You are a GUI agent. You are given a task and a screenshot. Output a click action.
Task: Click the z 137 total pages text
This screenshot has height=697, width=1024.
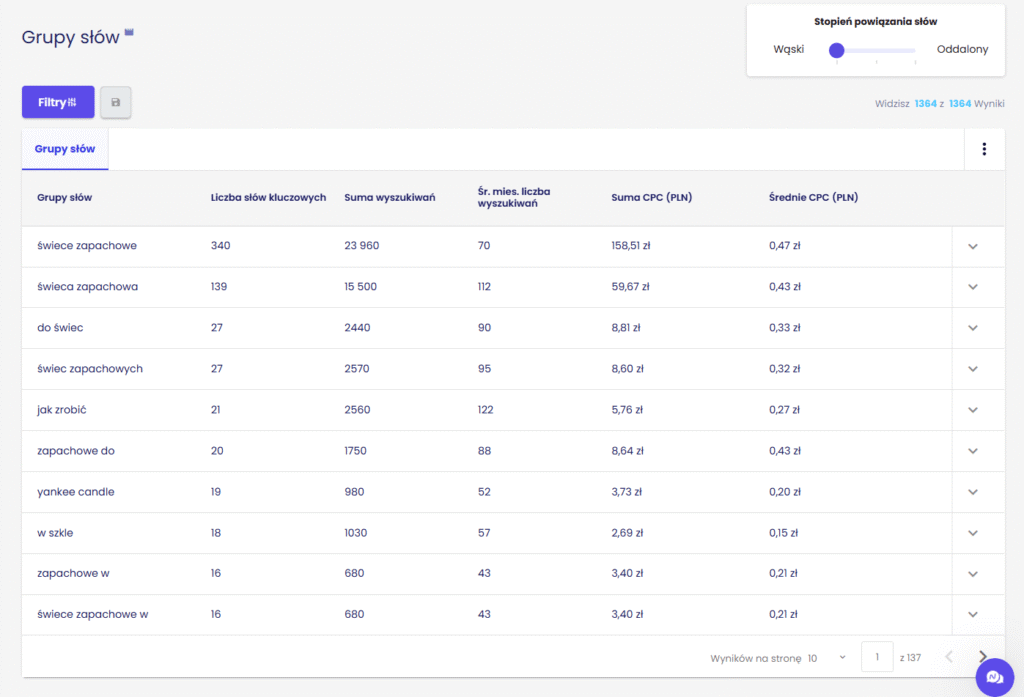[910, 658]
